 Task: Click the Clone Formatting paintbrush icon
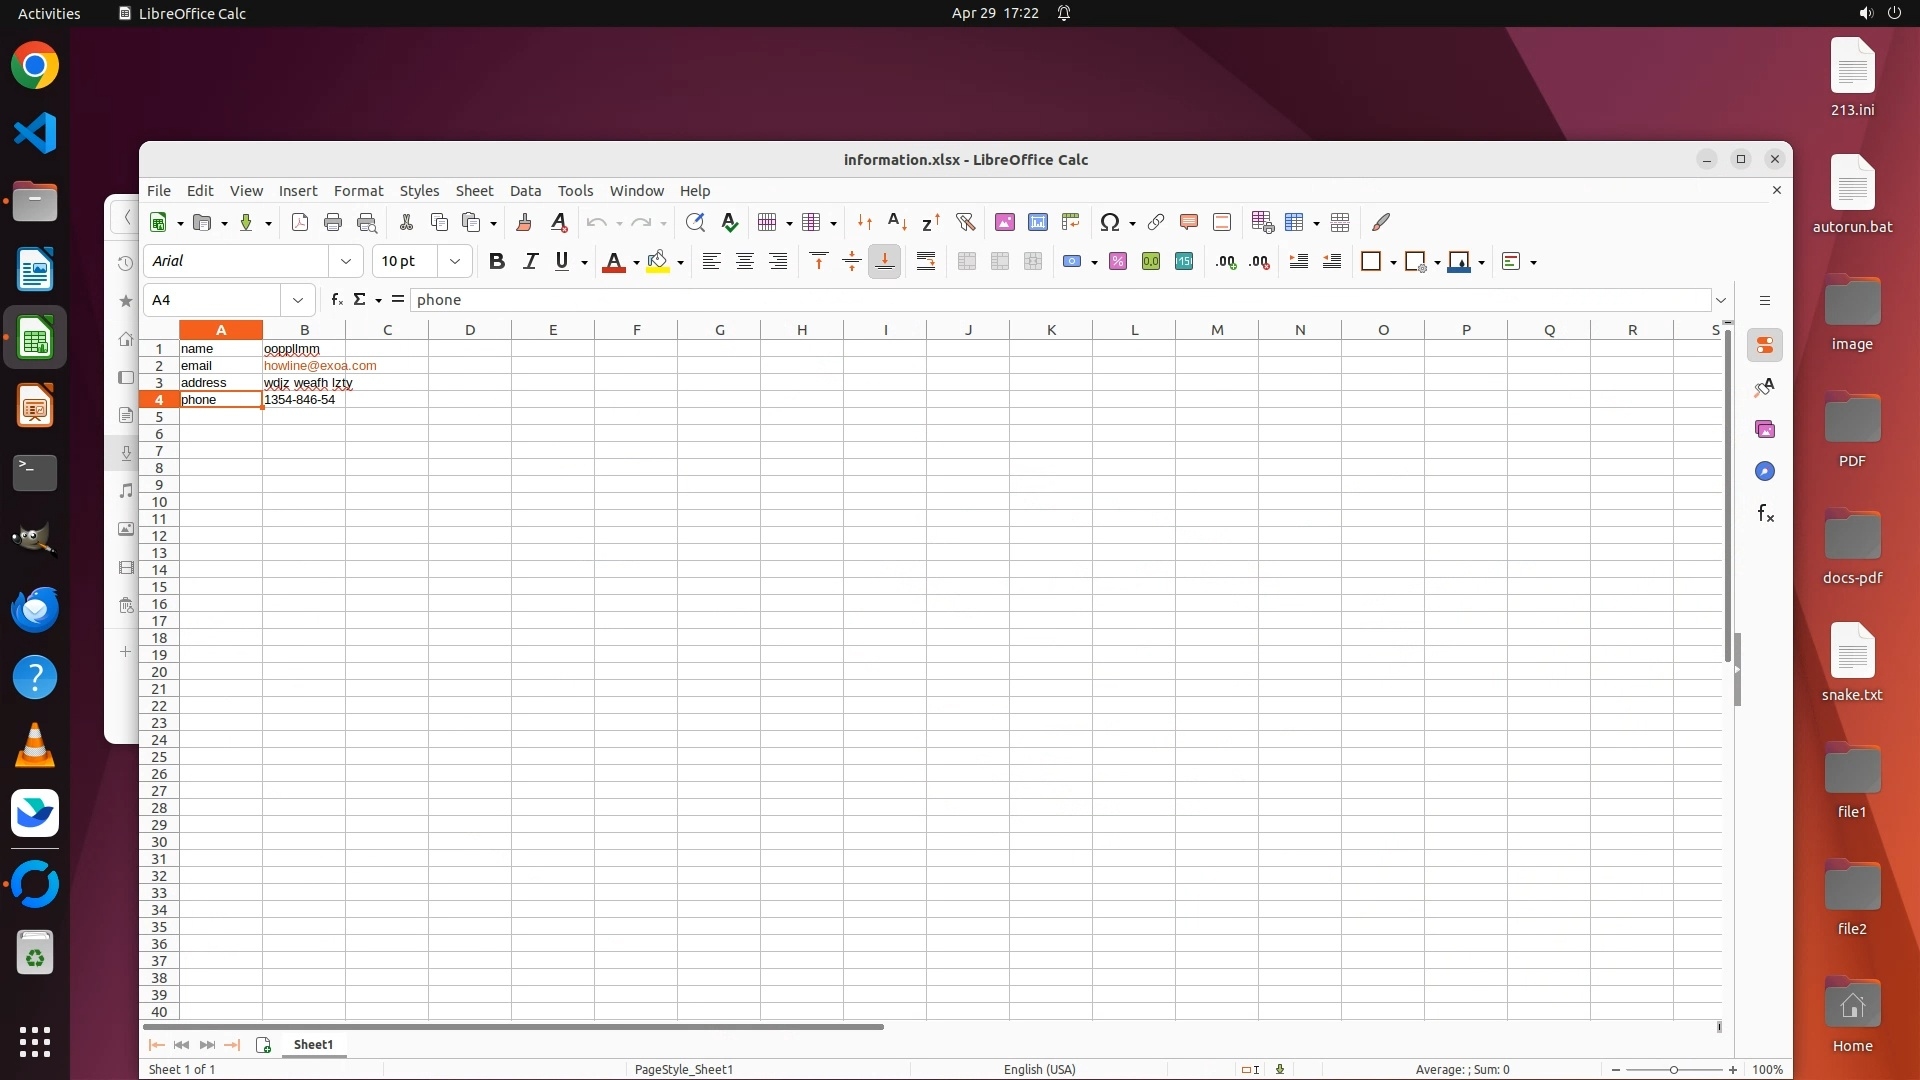pos(524,222)
